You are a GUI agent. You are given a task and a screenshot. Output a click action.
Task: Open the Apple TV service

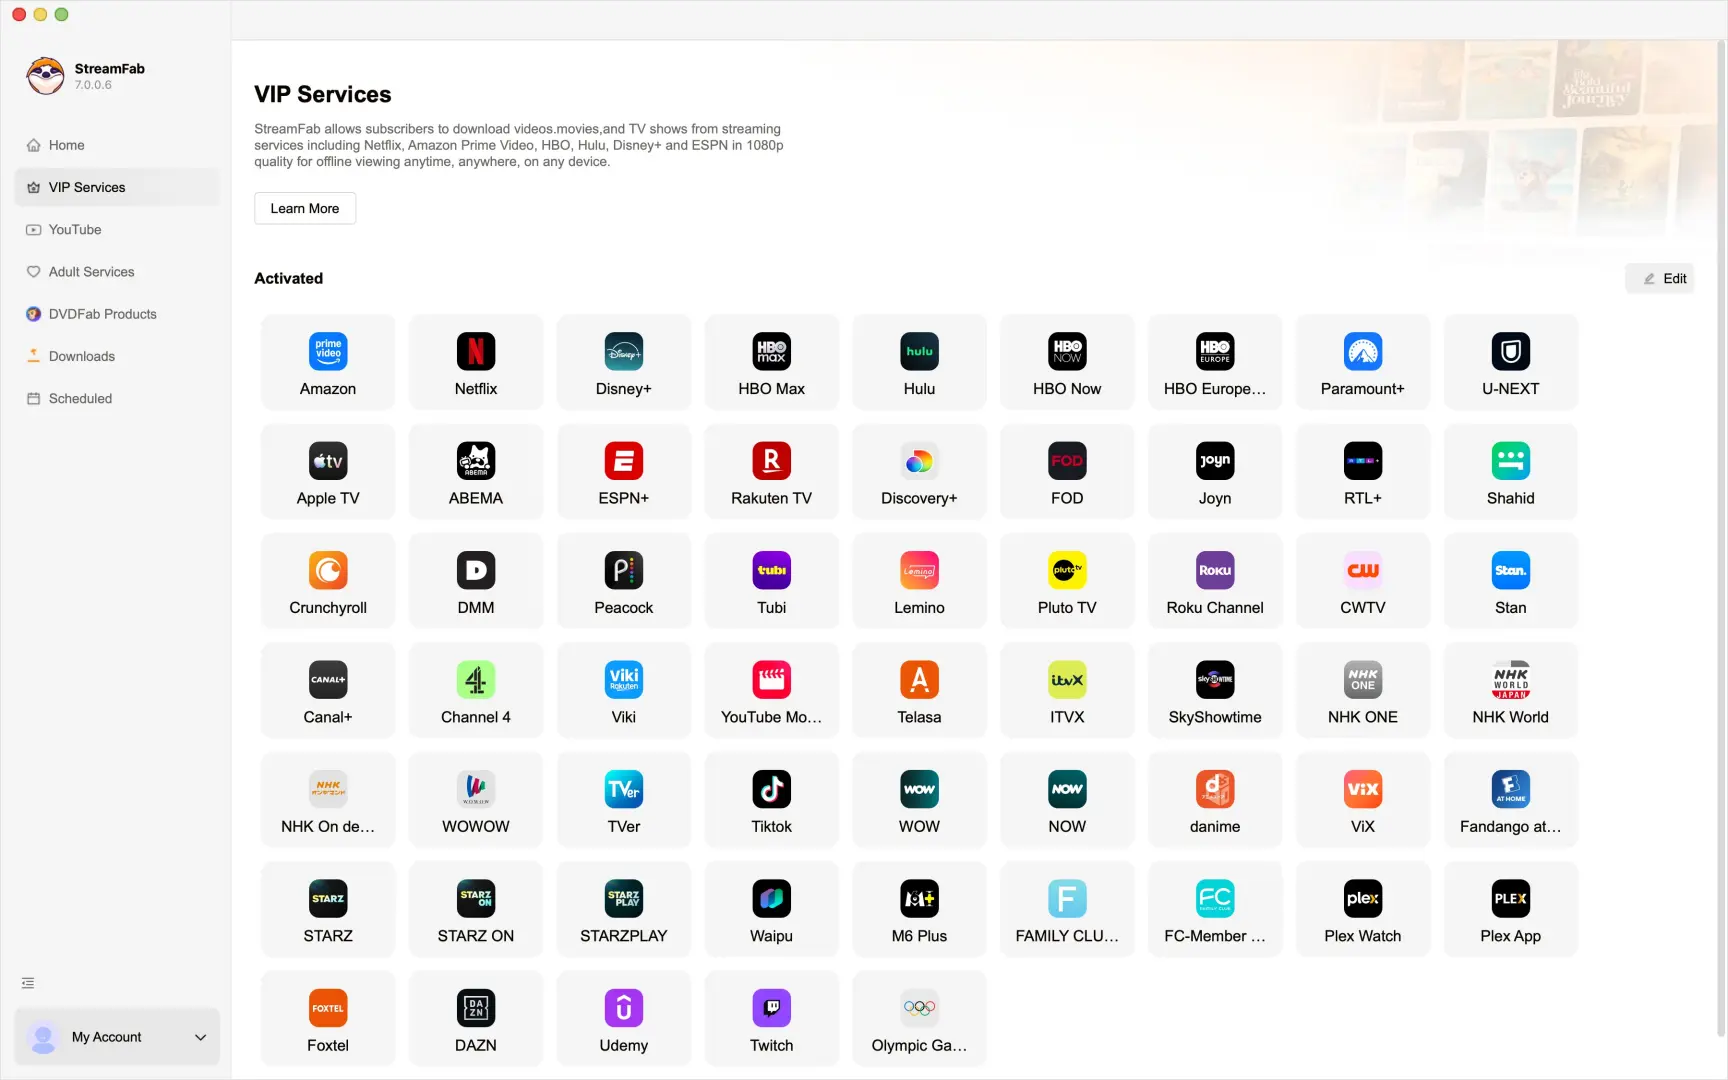tap(328, 472)
